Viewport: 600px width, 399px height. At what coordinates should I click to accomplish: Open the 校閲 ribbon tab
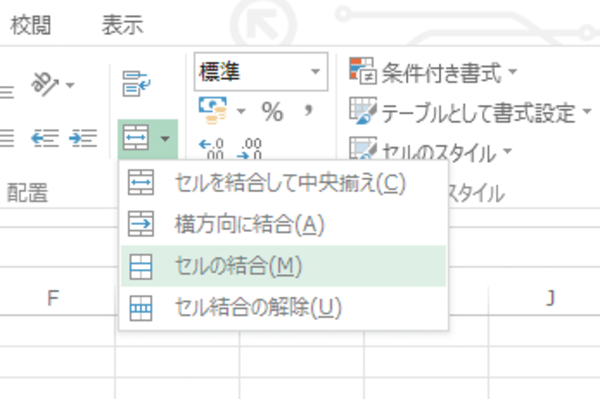click(x=31, y=26)
